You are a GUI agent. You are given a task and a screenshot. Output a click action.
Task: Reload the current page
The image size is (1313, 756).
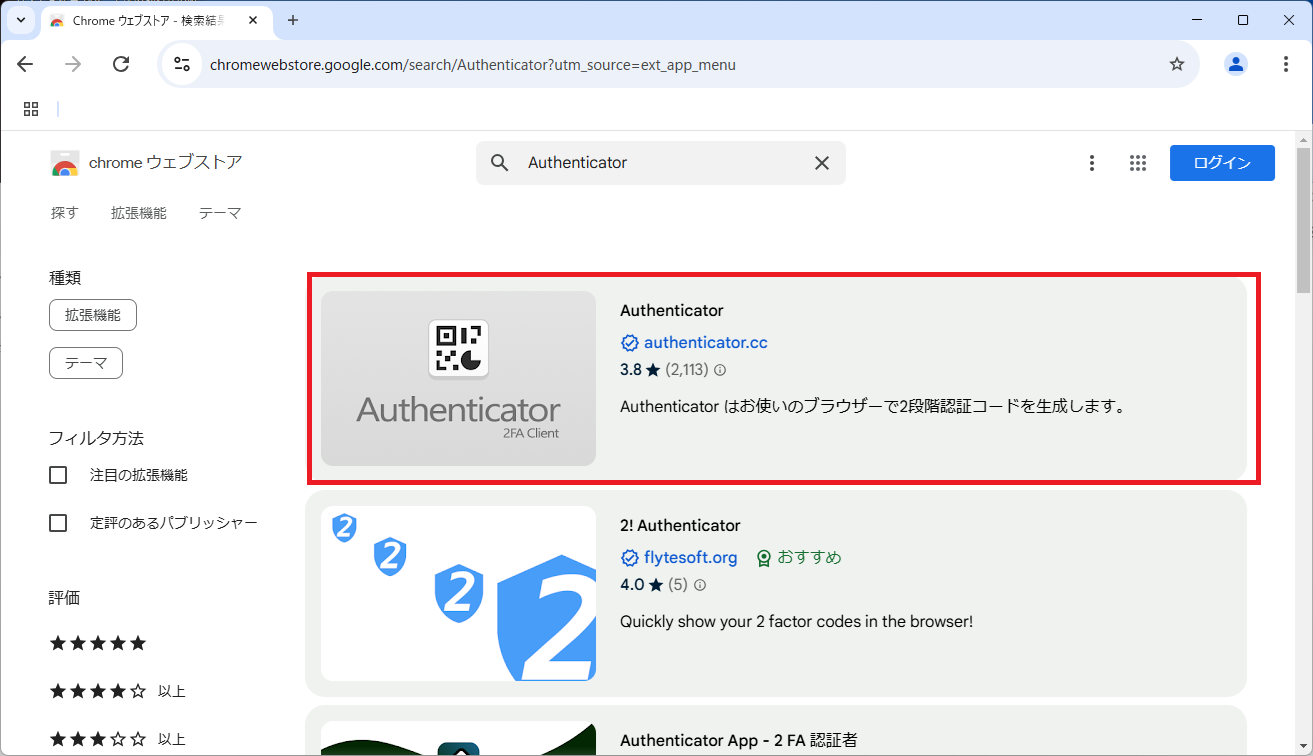[x=121, y=63]
